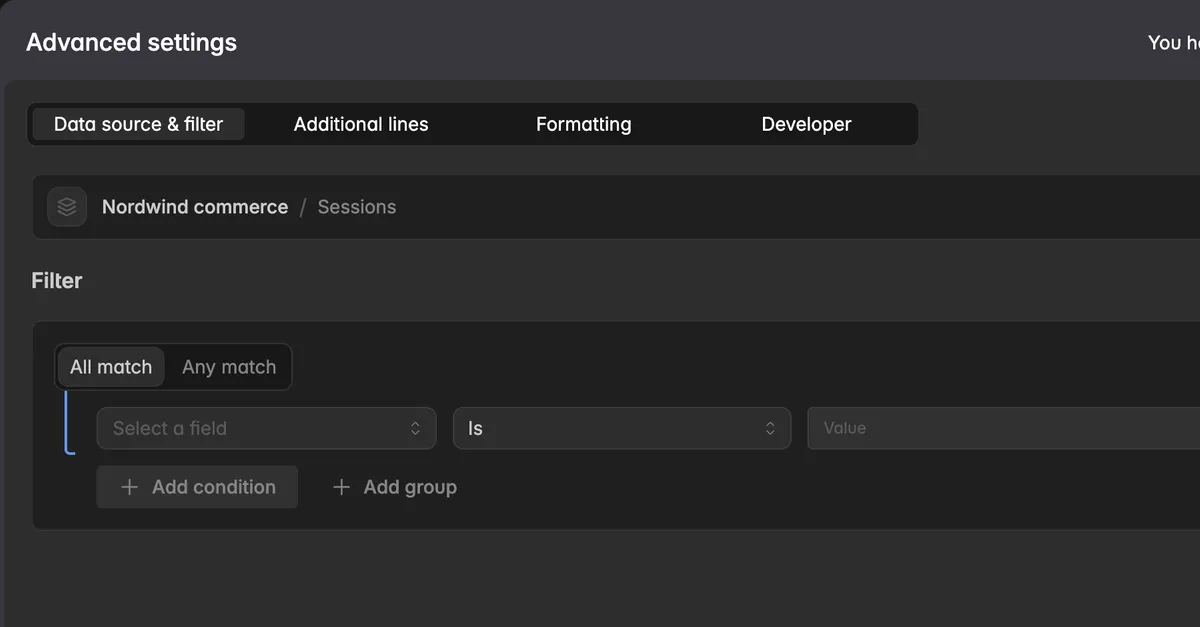The image size is (1200, 627).
Task: Click the Advanced settings title
Action: click(132, 43)
